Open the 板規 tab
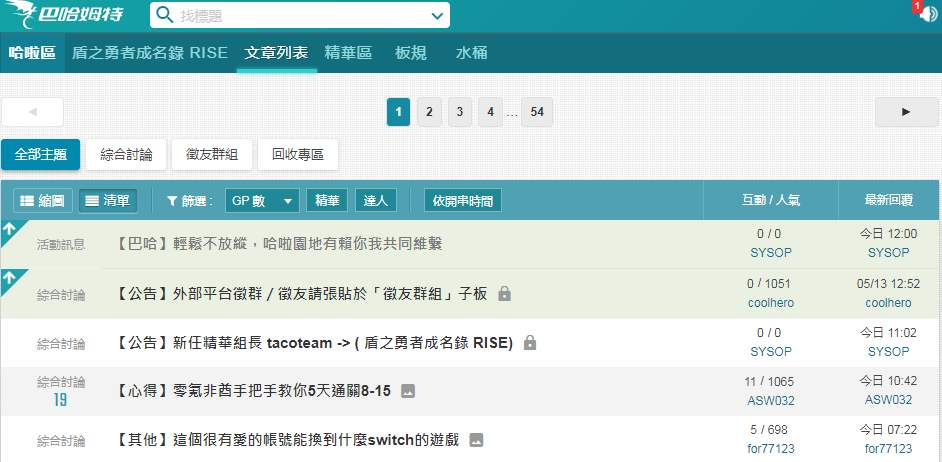Viewport: 942px width, 462px height. click(411, 53)
